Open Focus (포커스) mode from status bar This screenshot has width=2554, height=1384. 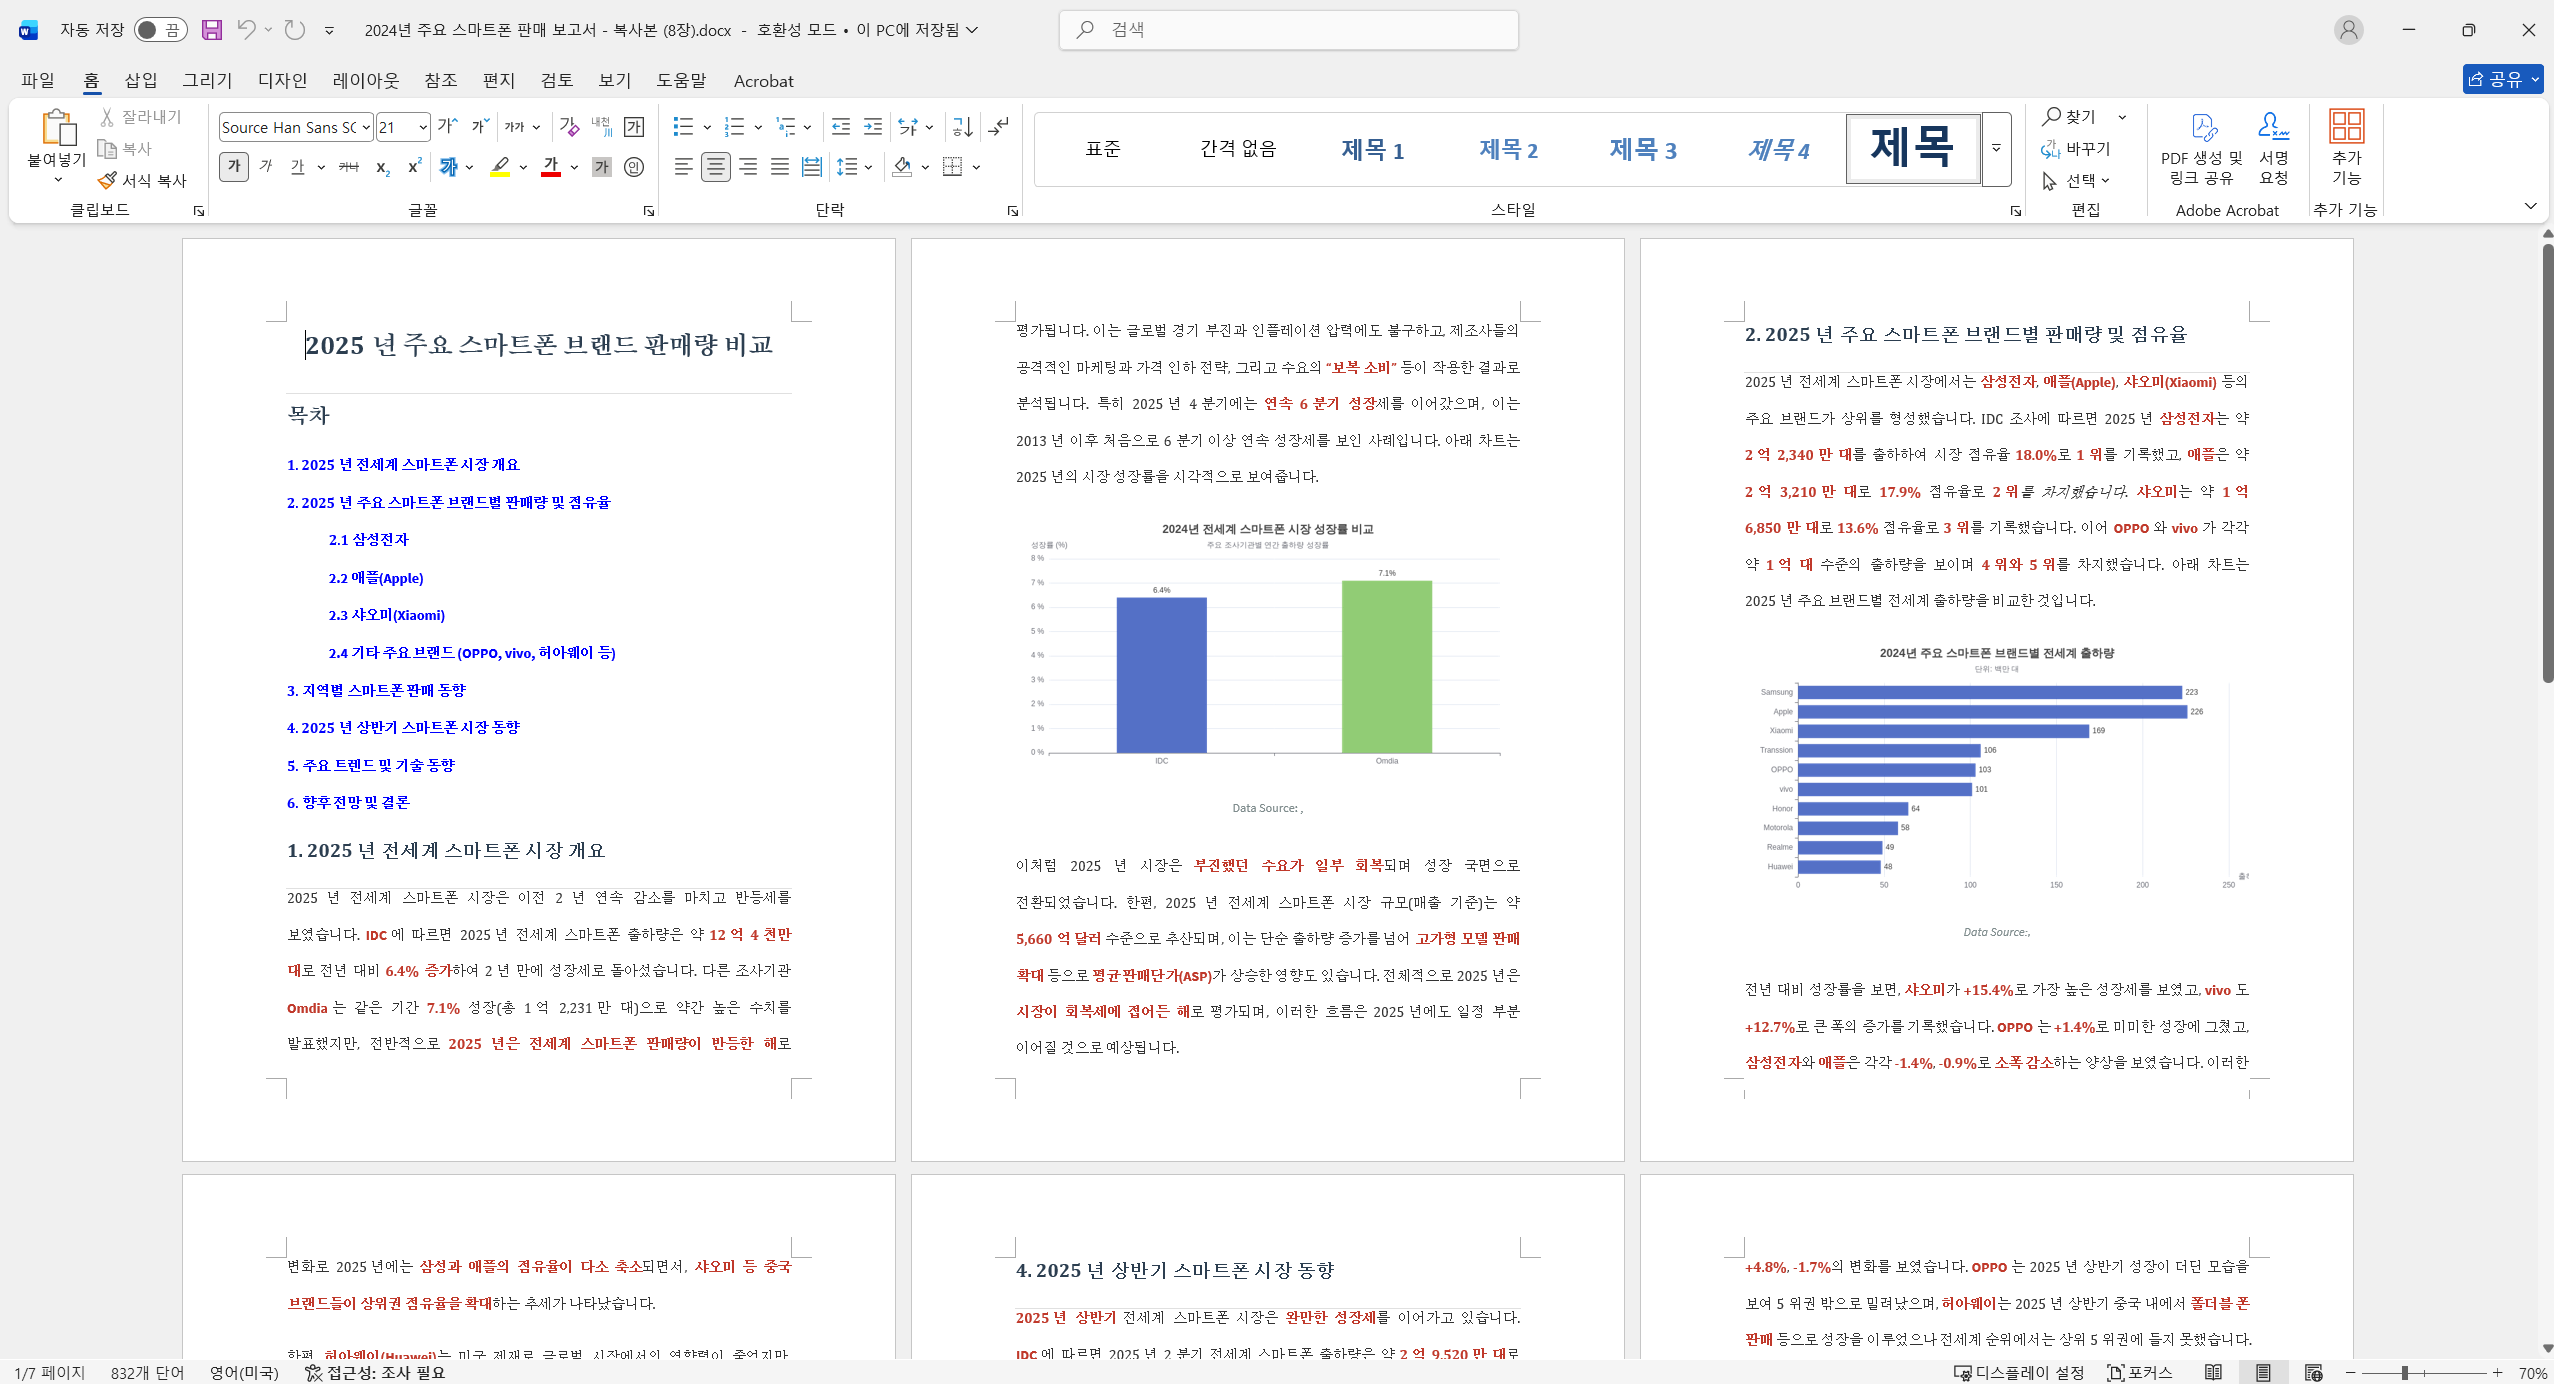coord(2140,1372)
